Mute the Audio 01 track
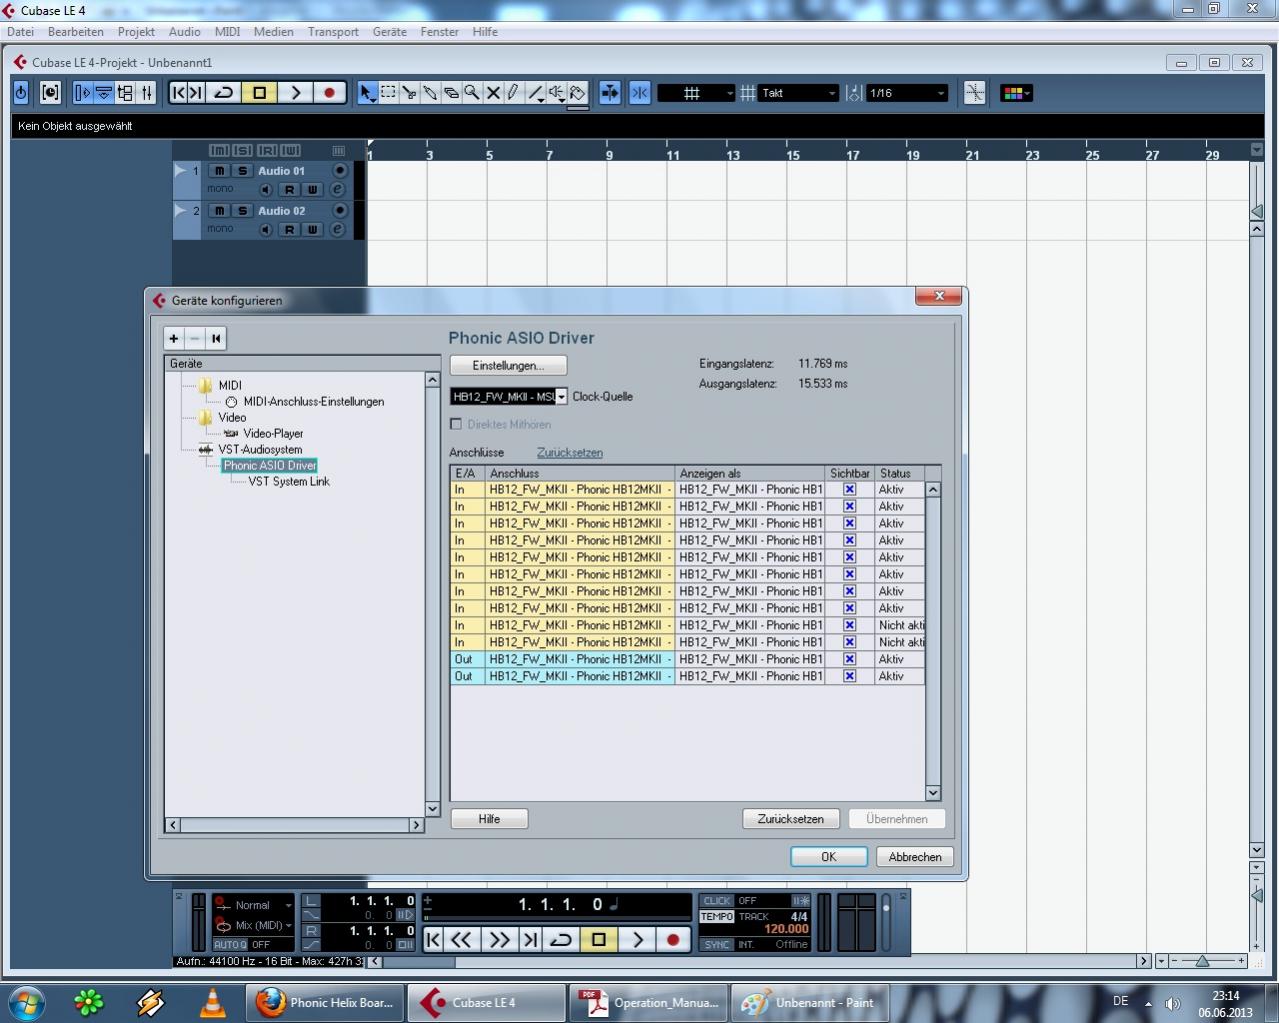 tap(220, 171)
